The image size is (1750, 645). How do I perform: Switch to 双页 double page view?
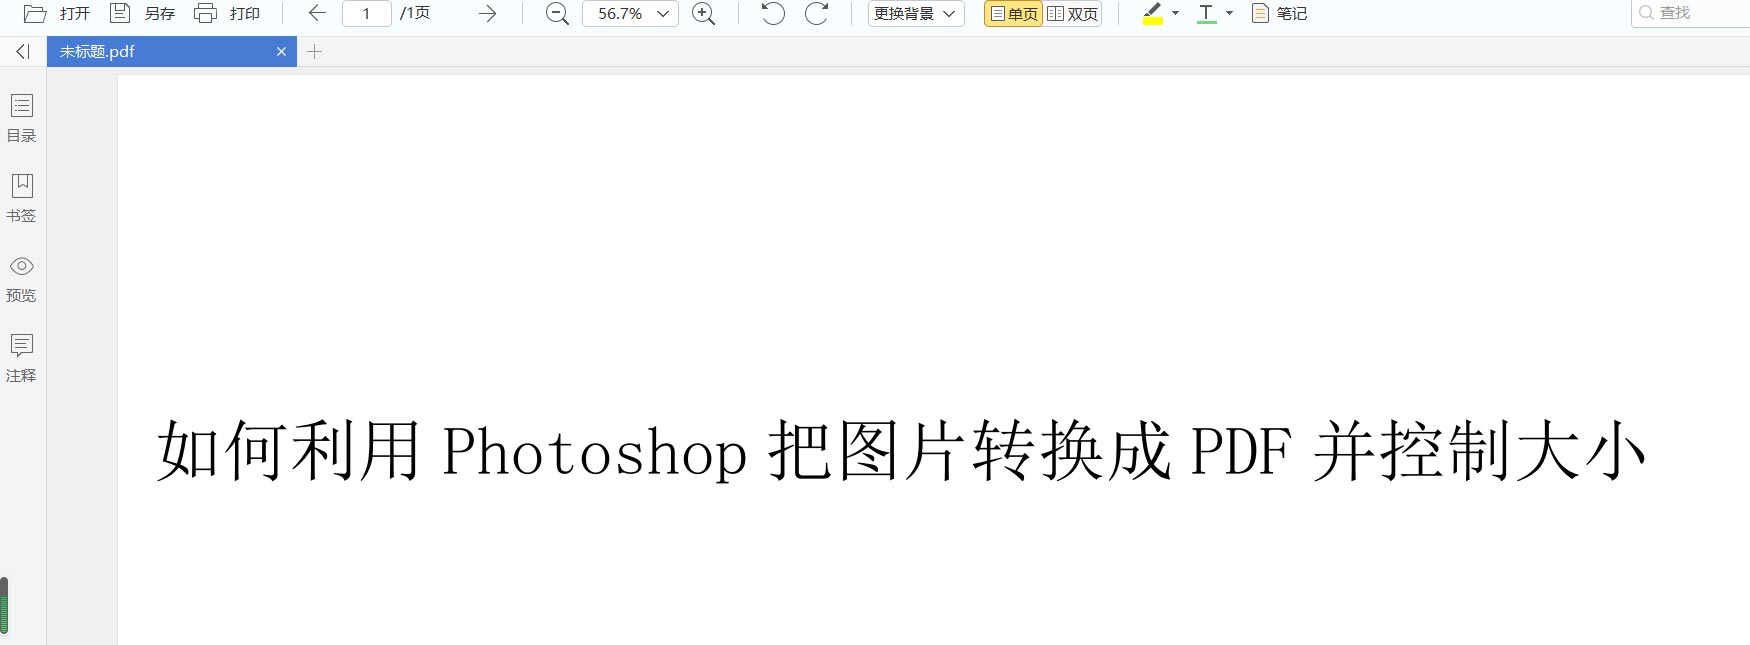pyautogui.click(x=1072, y=13)
